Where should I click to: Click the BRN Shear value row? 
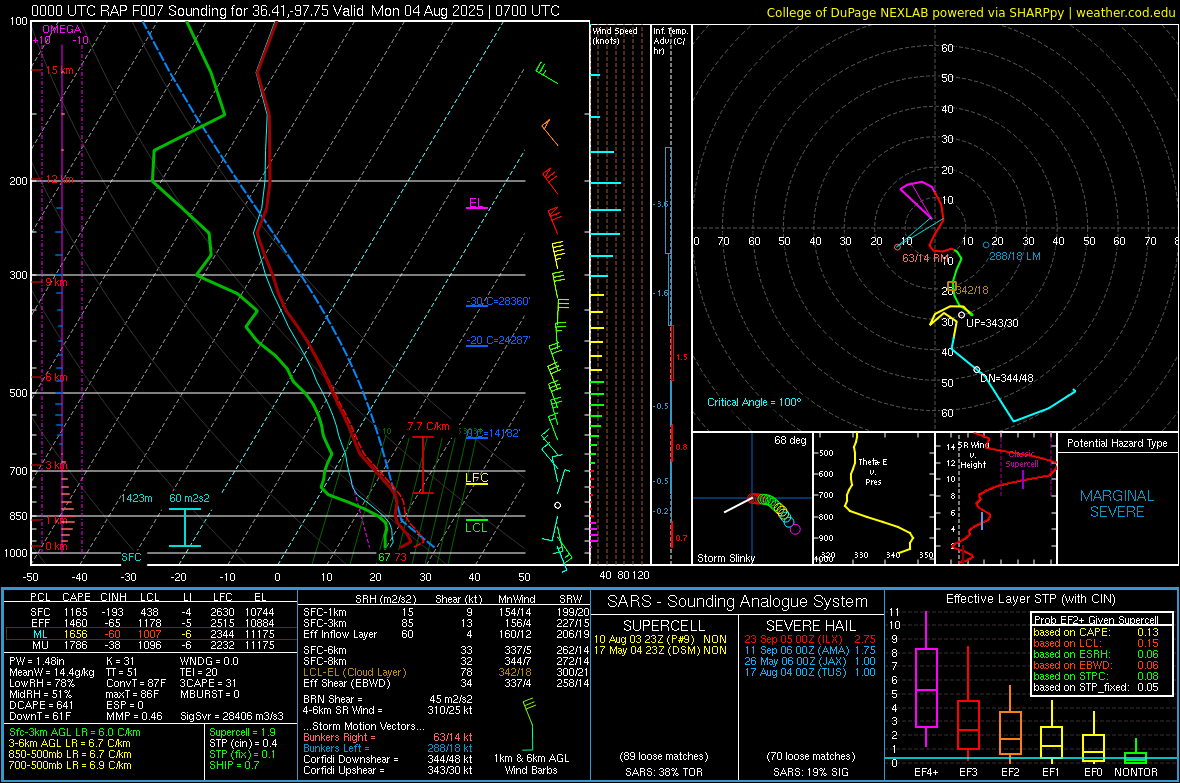(388, 699)
